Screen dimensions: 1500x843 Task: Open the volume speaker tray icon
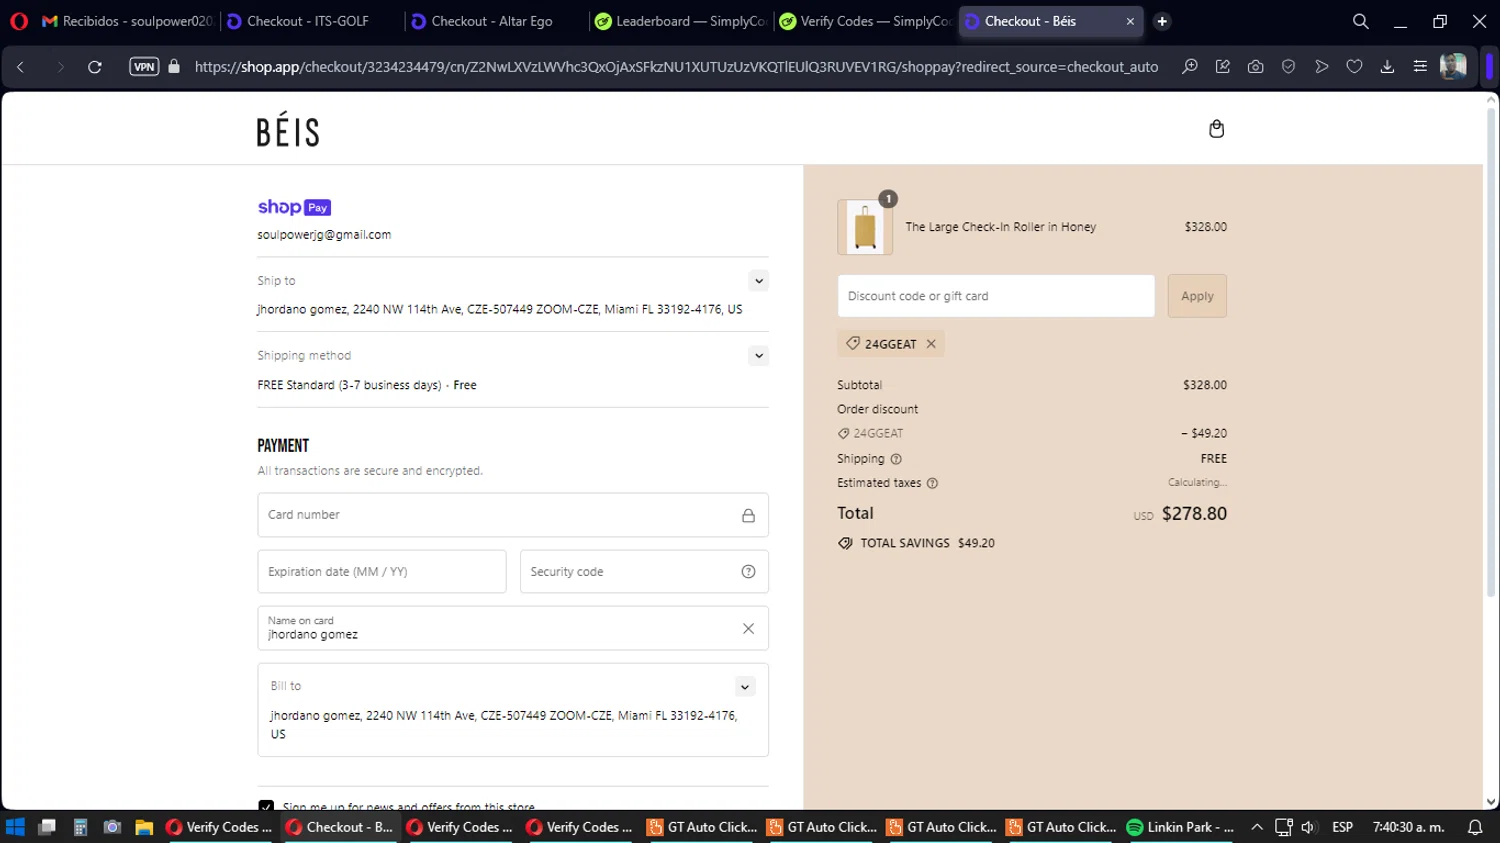(1309, 827)
